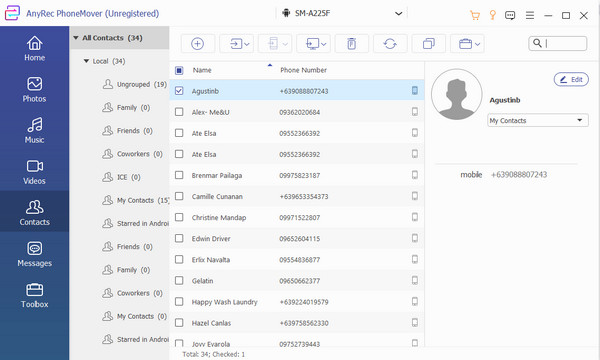Open the SM-A225F device dropdown
600x360 pixels.
click(342, 13)
